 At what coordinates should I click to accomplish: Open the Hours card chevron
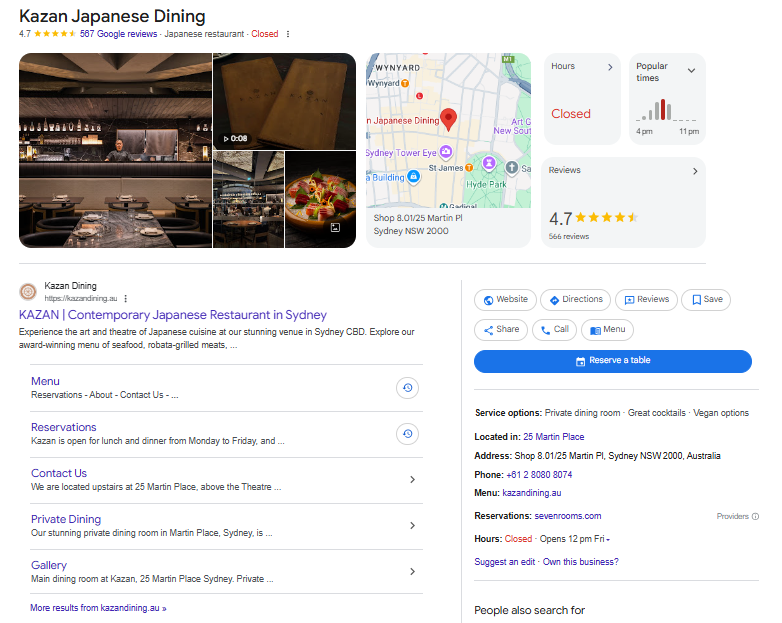tap(610, 67)
